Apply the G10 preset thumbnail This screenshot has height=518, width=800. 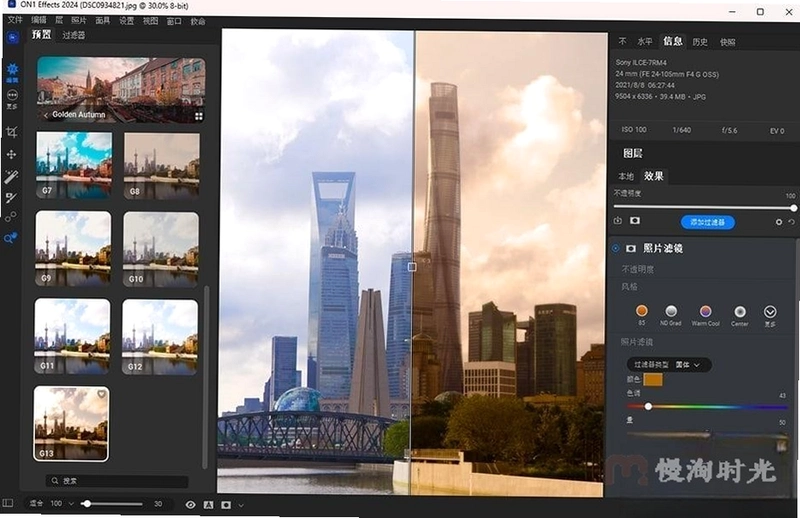(161, 250)
